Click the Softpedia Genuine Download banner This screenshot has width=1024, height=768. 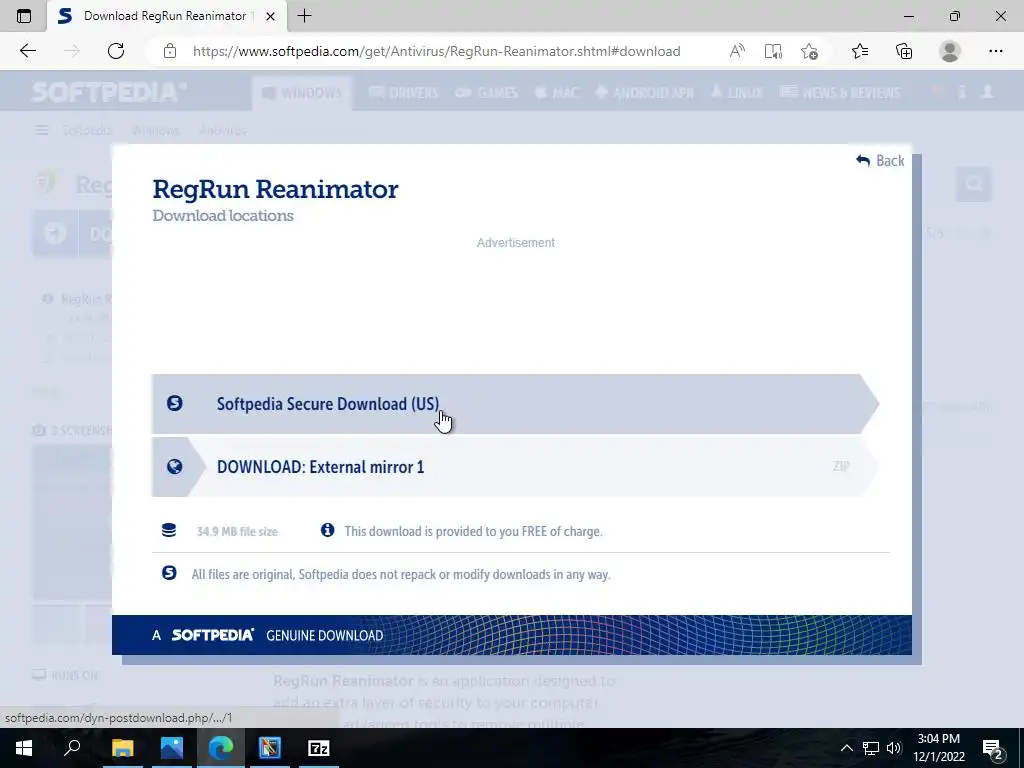coord(511,635)
